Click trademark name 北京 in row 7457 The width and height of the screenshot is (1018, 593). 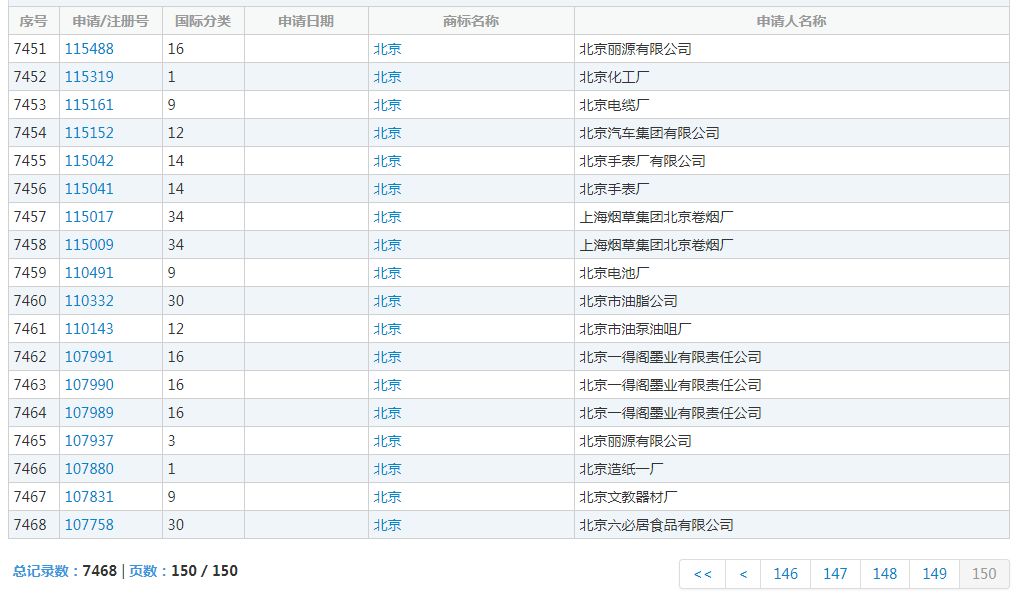pyautogui.click(x=388, y=216)
